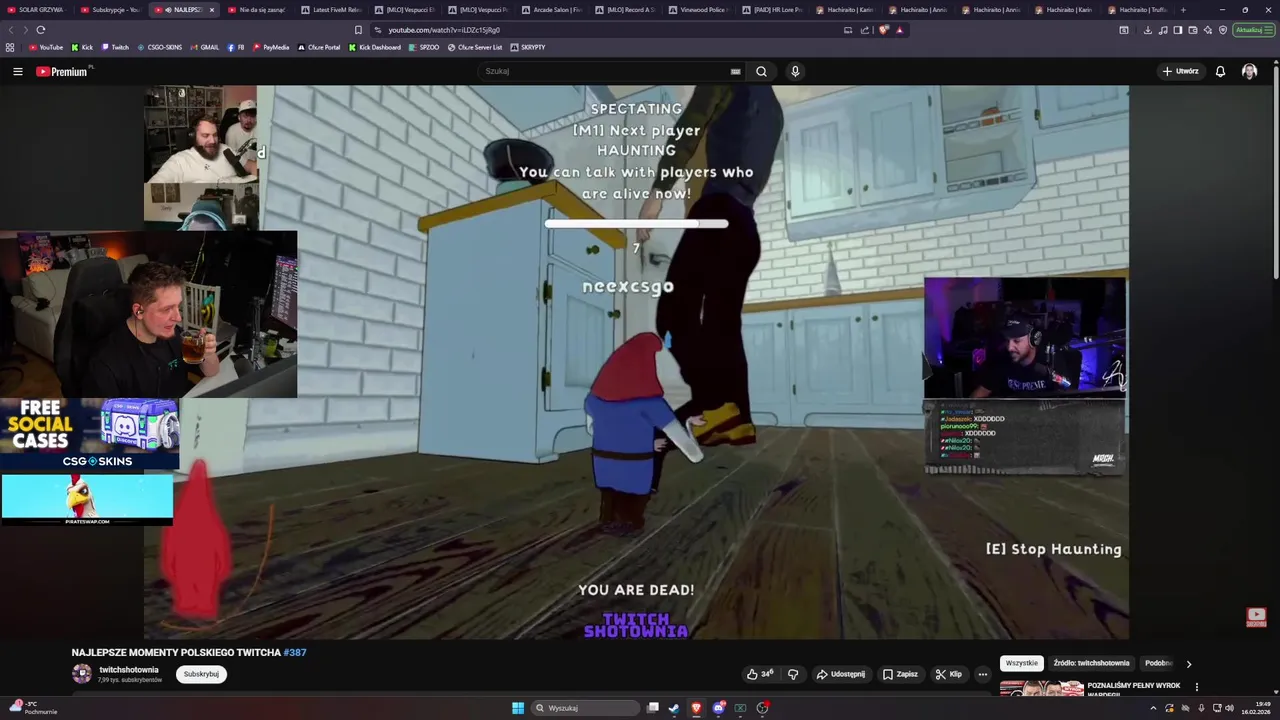Open the #387 hashtag link
Screen dimensions: 1280x720
click(295, 652)
